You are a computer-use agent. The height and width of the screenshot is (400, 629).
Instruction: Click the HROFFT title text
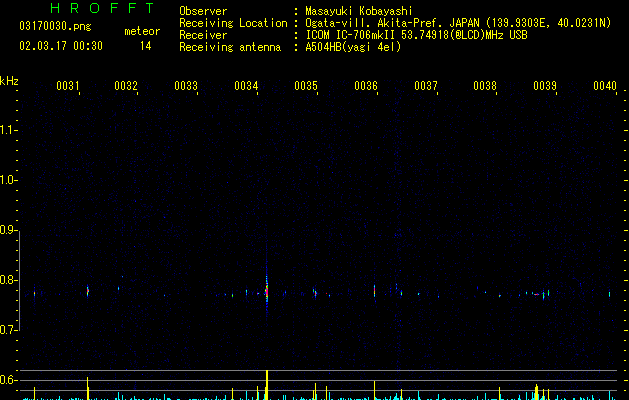102,8
